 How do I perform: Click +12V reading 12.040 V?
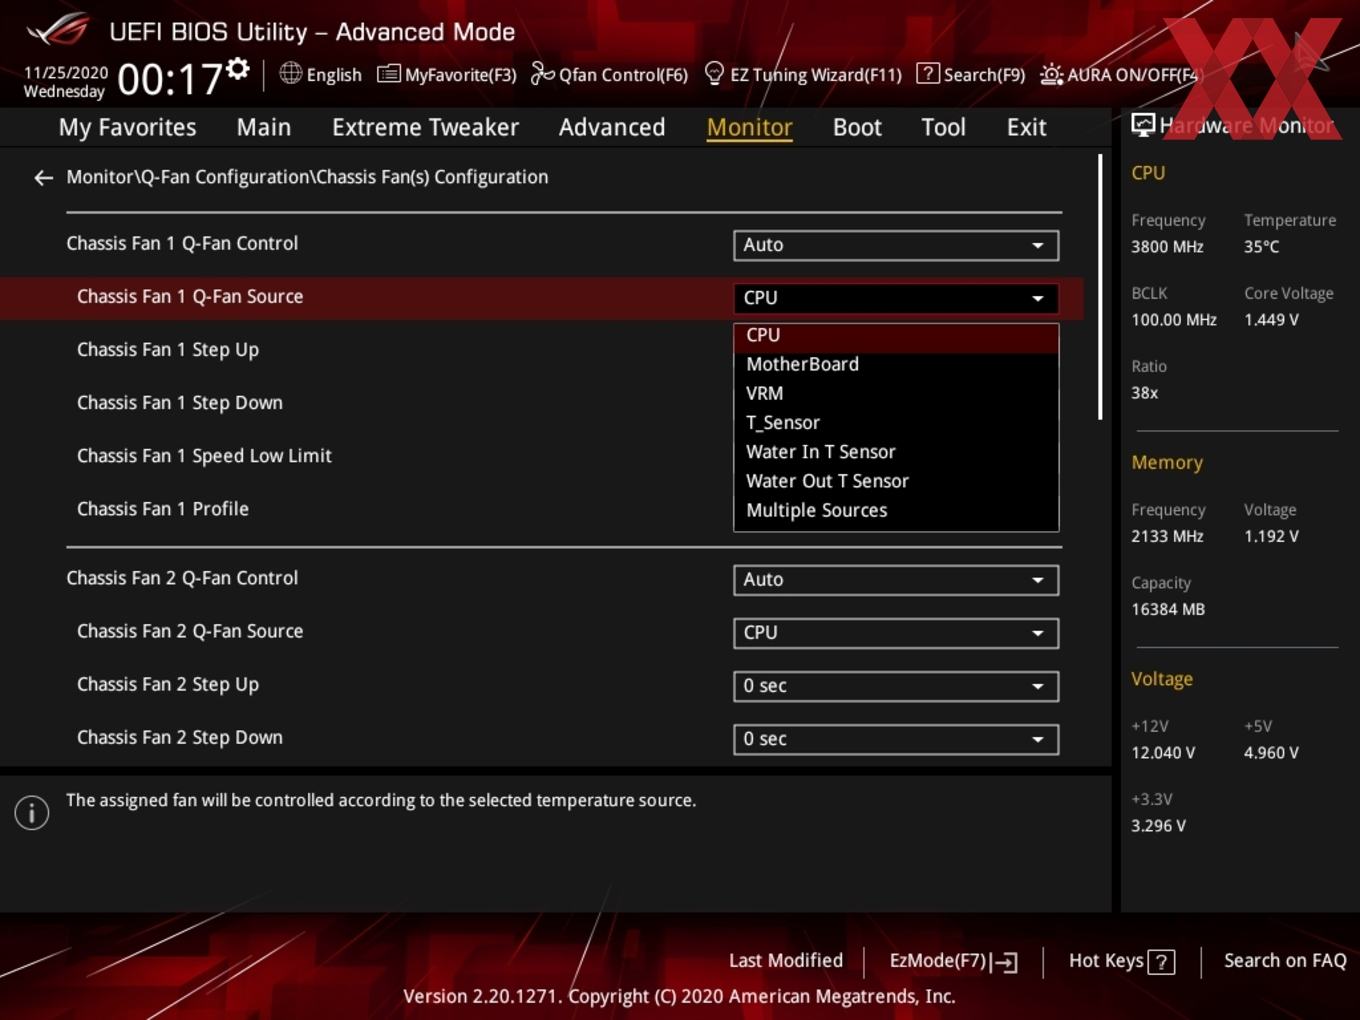(x=1163, y=753)
